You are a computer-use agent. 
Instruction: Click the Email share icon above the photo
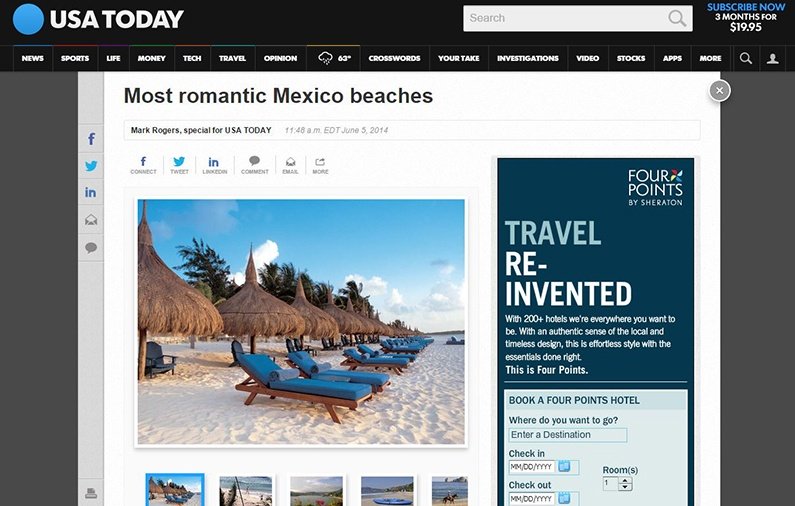point(290,164)
